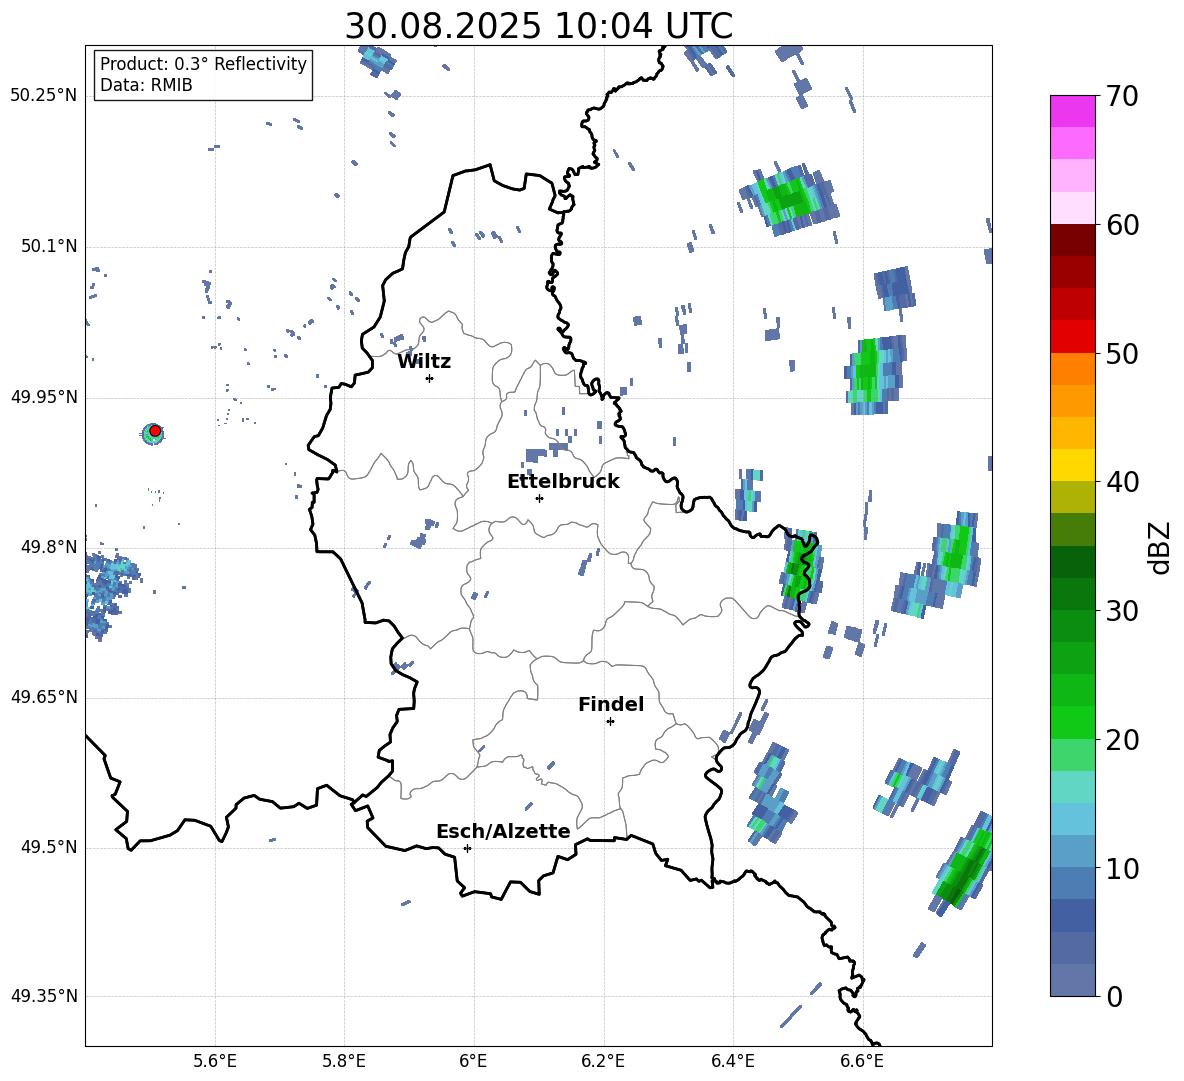Click the Ettelbruck city label

tap(563, 482)
